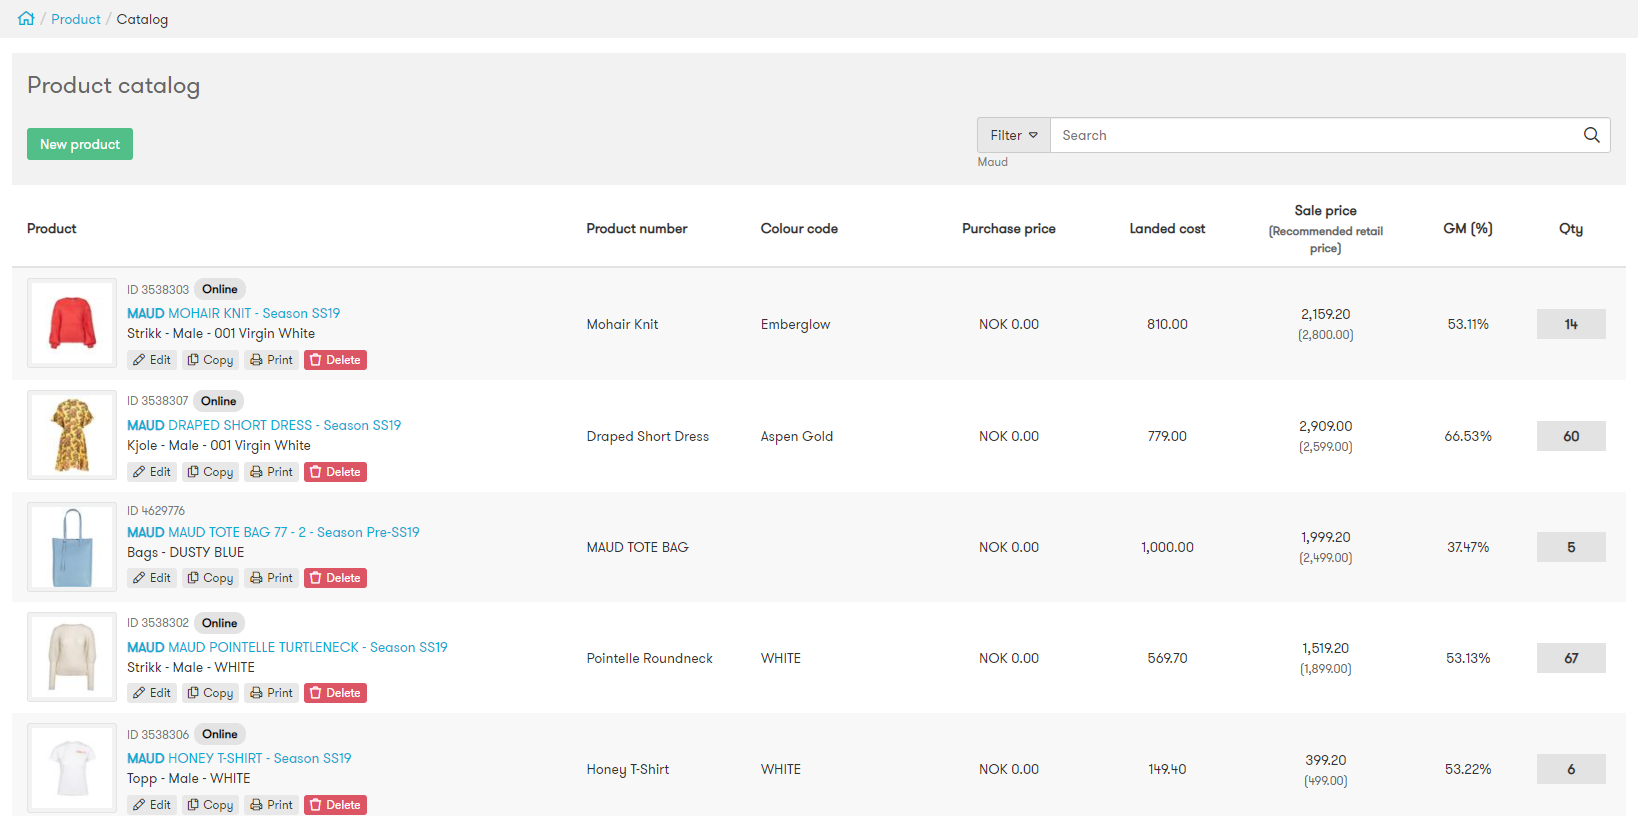The height and width of the screenshot is (816, 1638).
Task: Click the quantity 6 for Honey T-Shirt
Action: pos(1571,769)
